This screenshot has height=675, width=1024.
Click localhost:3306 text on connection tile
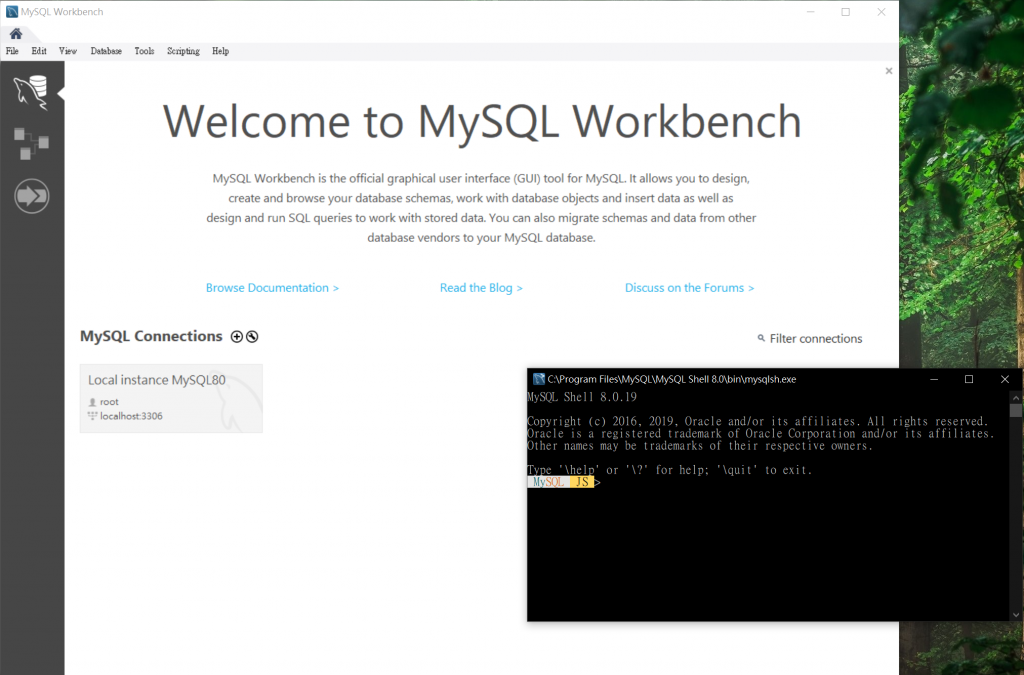[131, 416]
